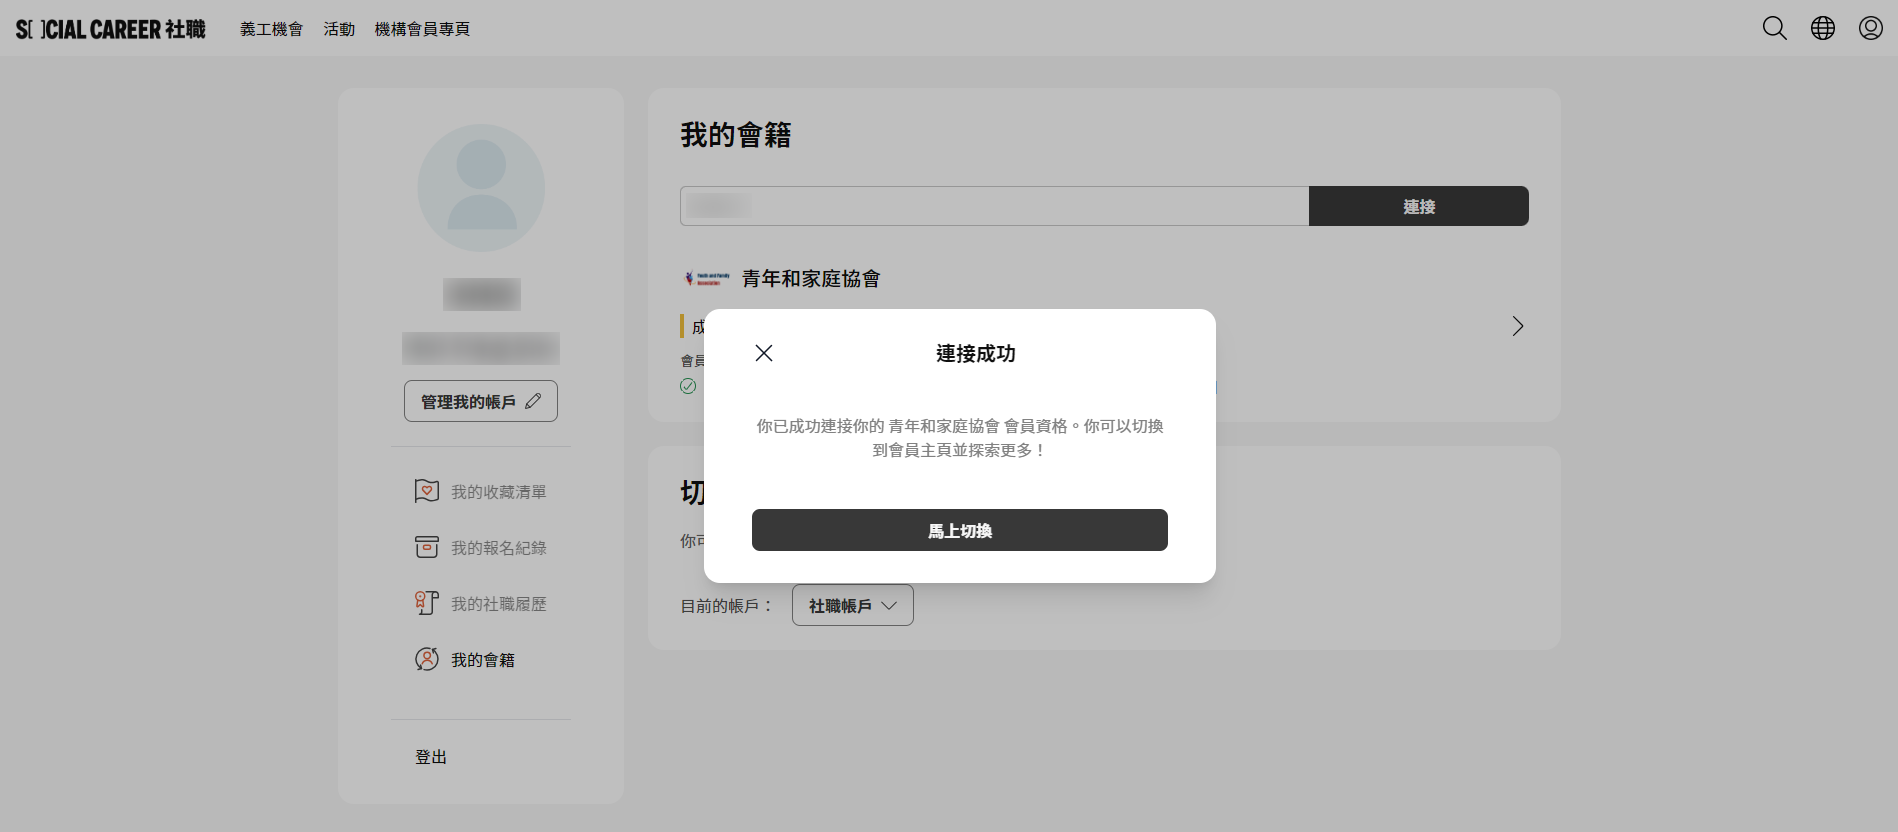Open the 活動 menu
The image size is (1898, 832).
(339, 29)
